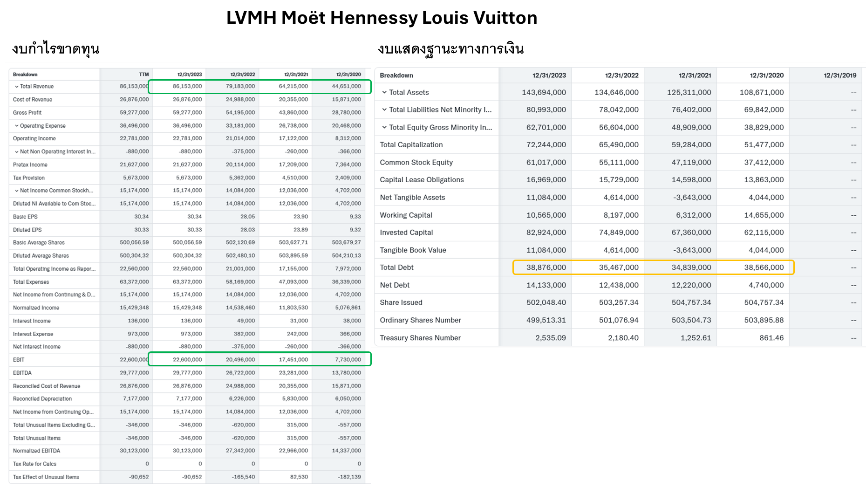Image resolution: width=866 pixels, height=487 pixels.
Task: Collapse the Operating Expense row chevron
Action: click(17, 126)
